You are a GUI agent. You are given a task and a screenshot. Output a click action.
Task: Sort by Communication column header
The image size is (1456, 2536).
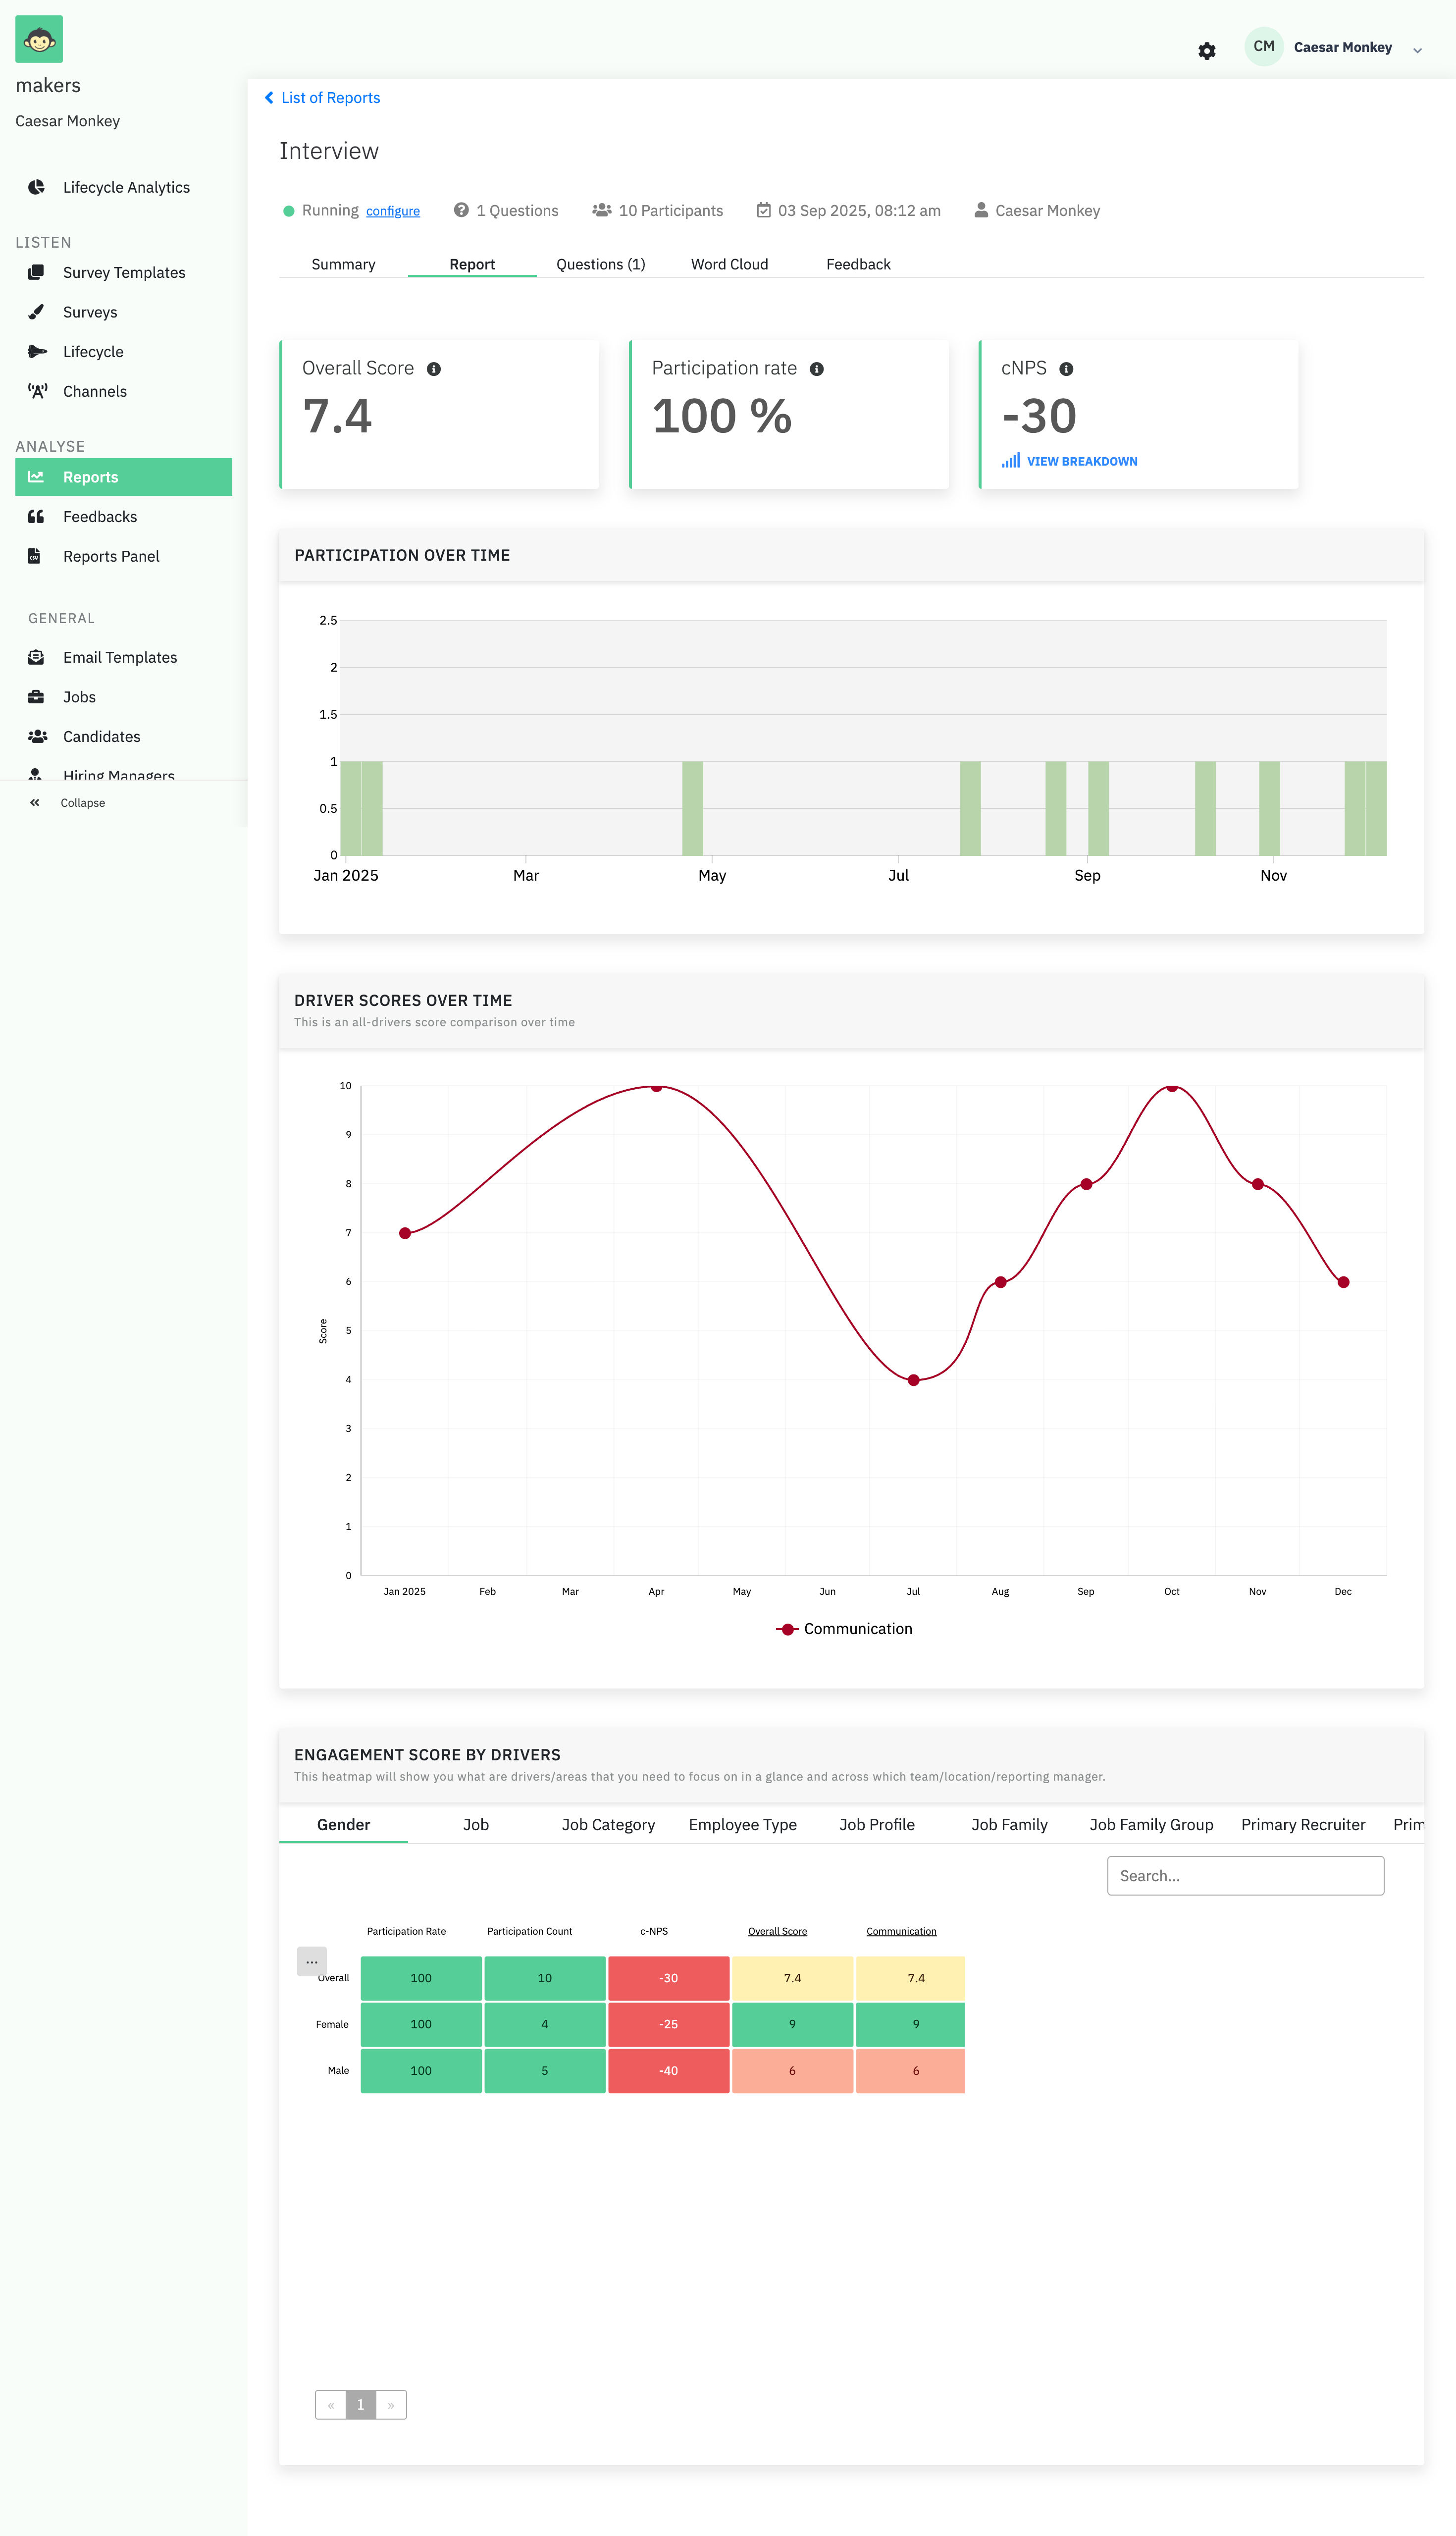(x=901, y=1931)
